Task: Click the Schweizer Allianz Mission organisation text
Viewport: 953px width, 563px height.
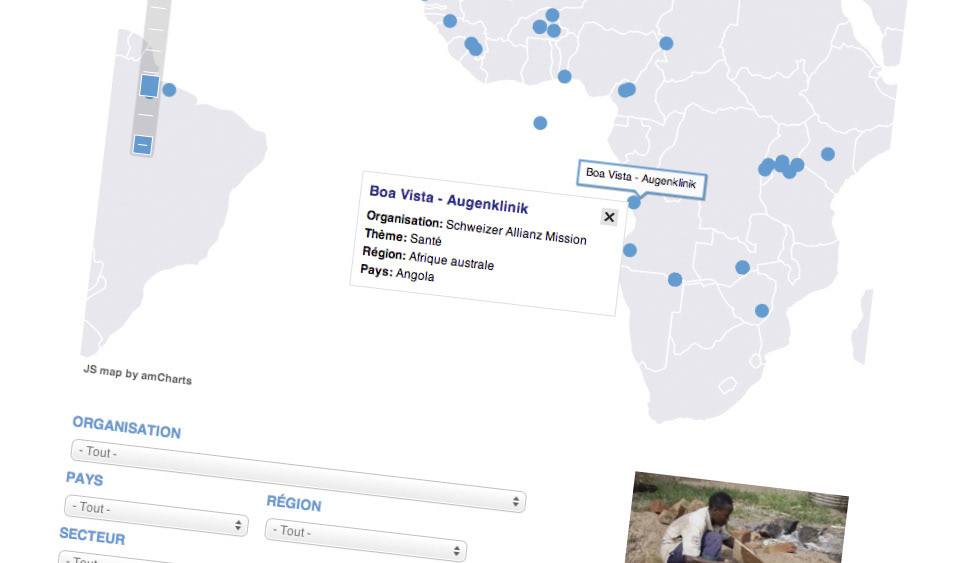Action: [x=516, y=232]
